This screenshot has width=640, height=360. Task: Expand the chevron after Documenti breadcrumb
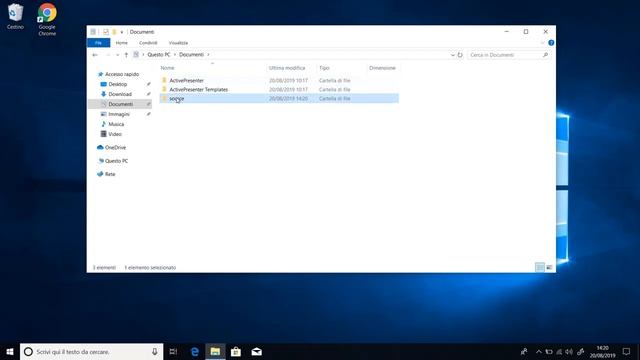click(x=208, y=55)
